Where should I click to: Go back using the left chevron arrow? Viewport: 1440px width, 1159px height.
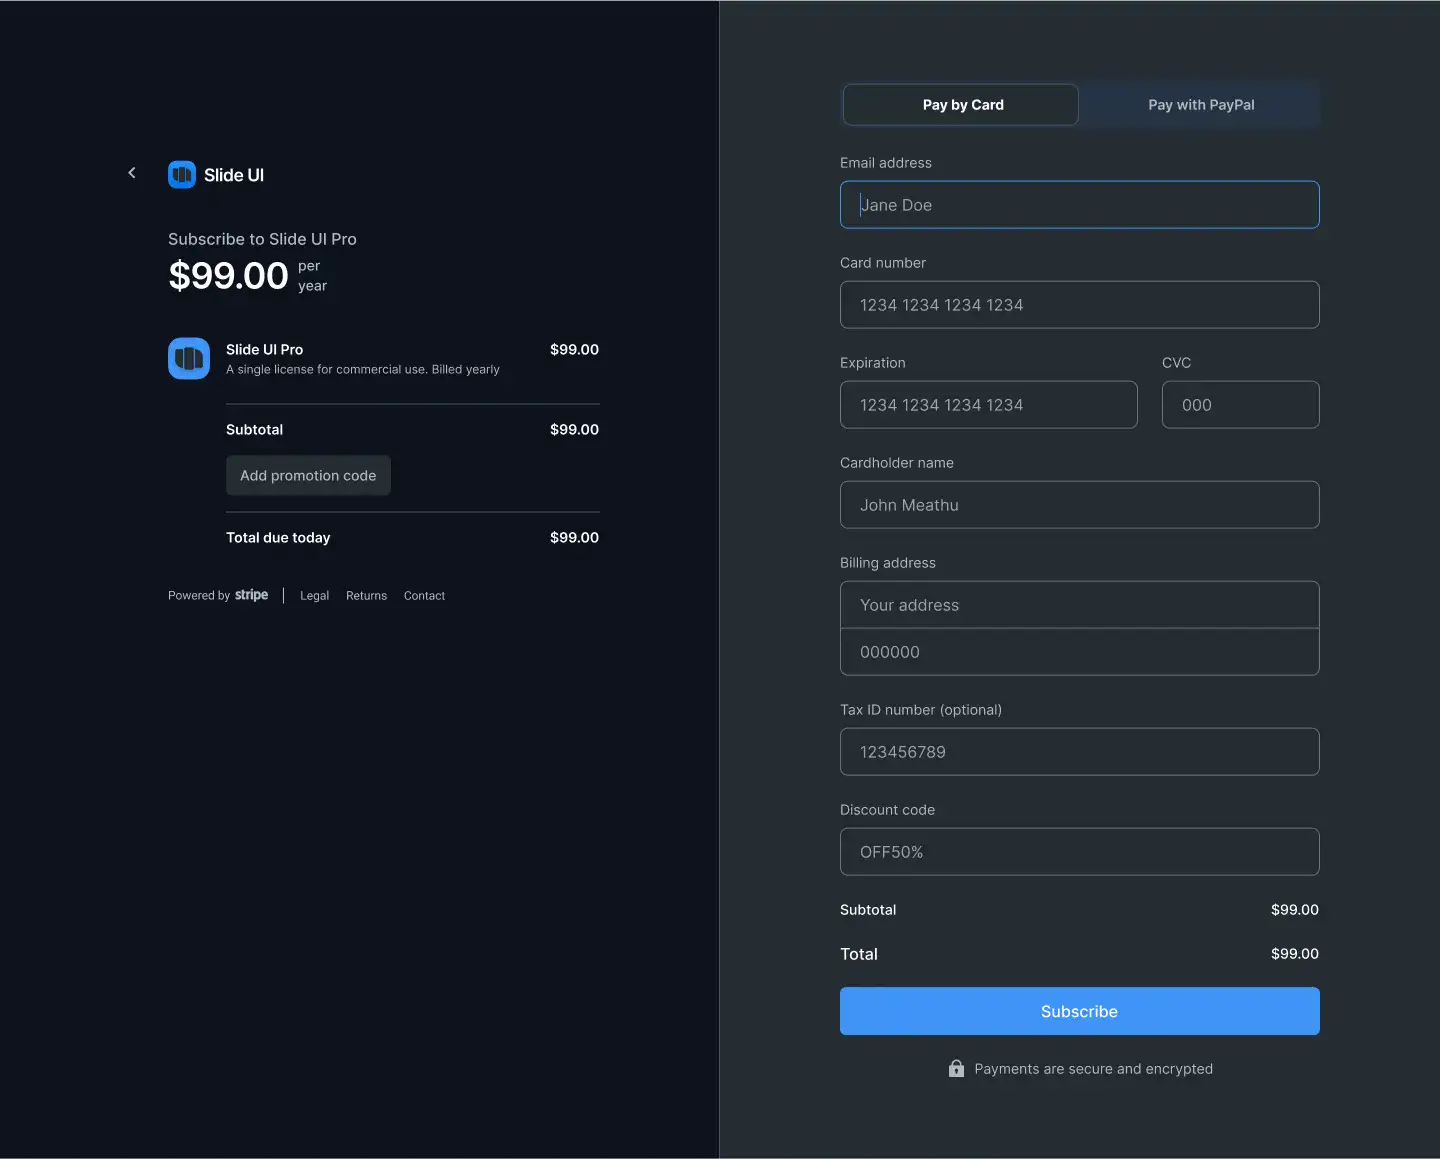click(x=132, y=173)
